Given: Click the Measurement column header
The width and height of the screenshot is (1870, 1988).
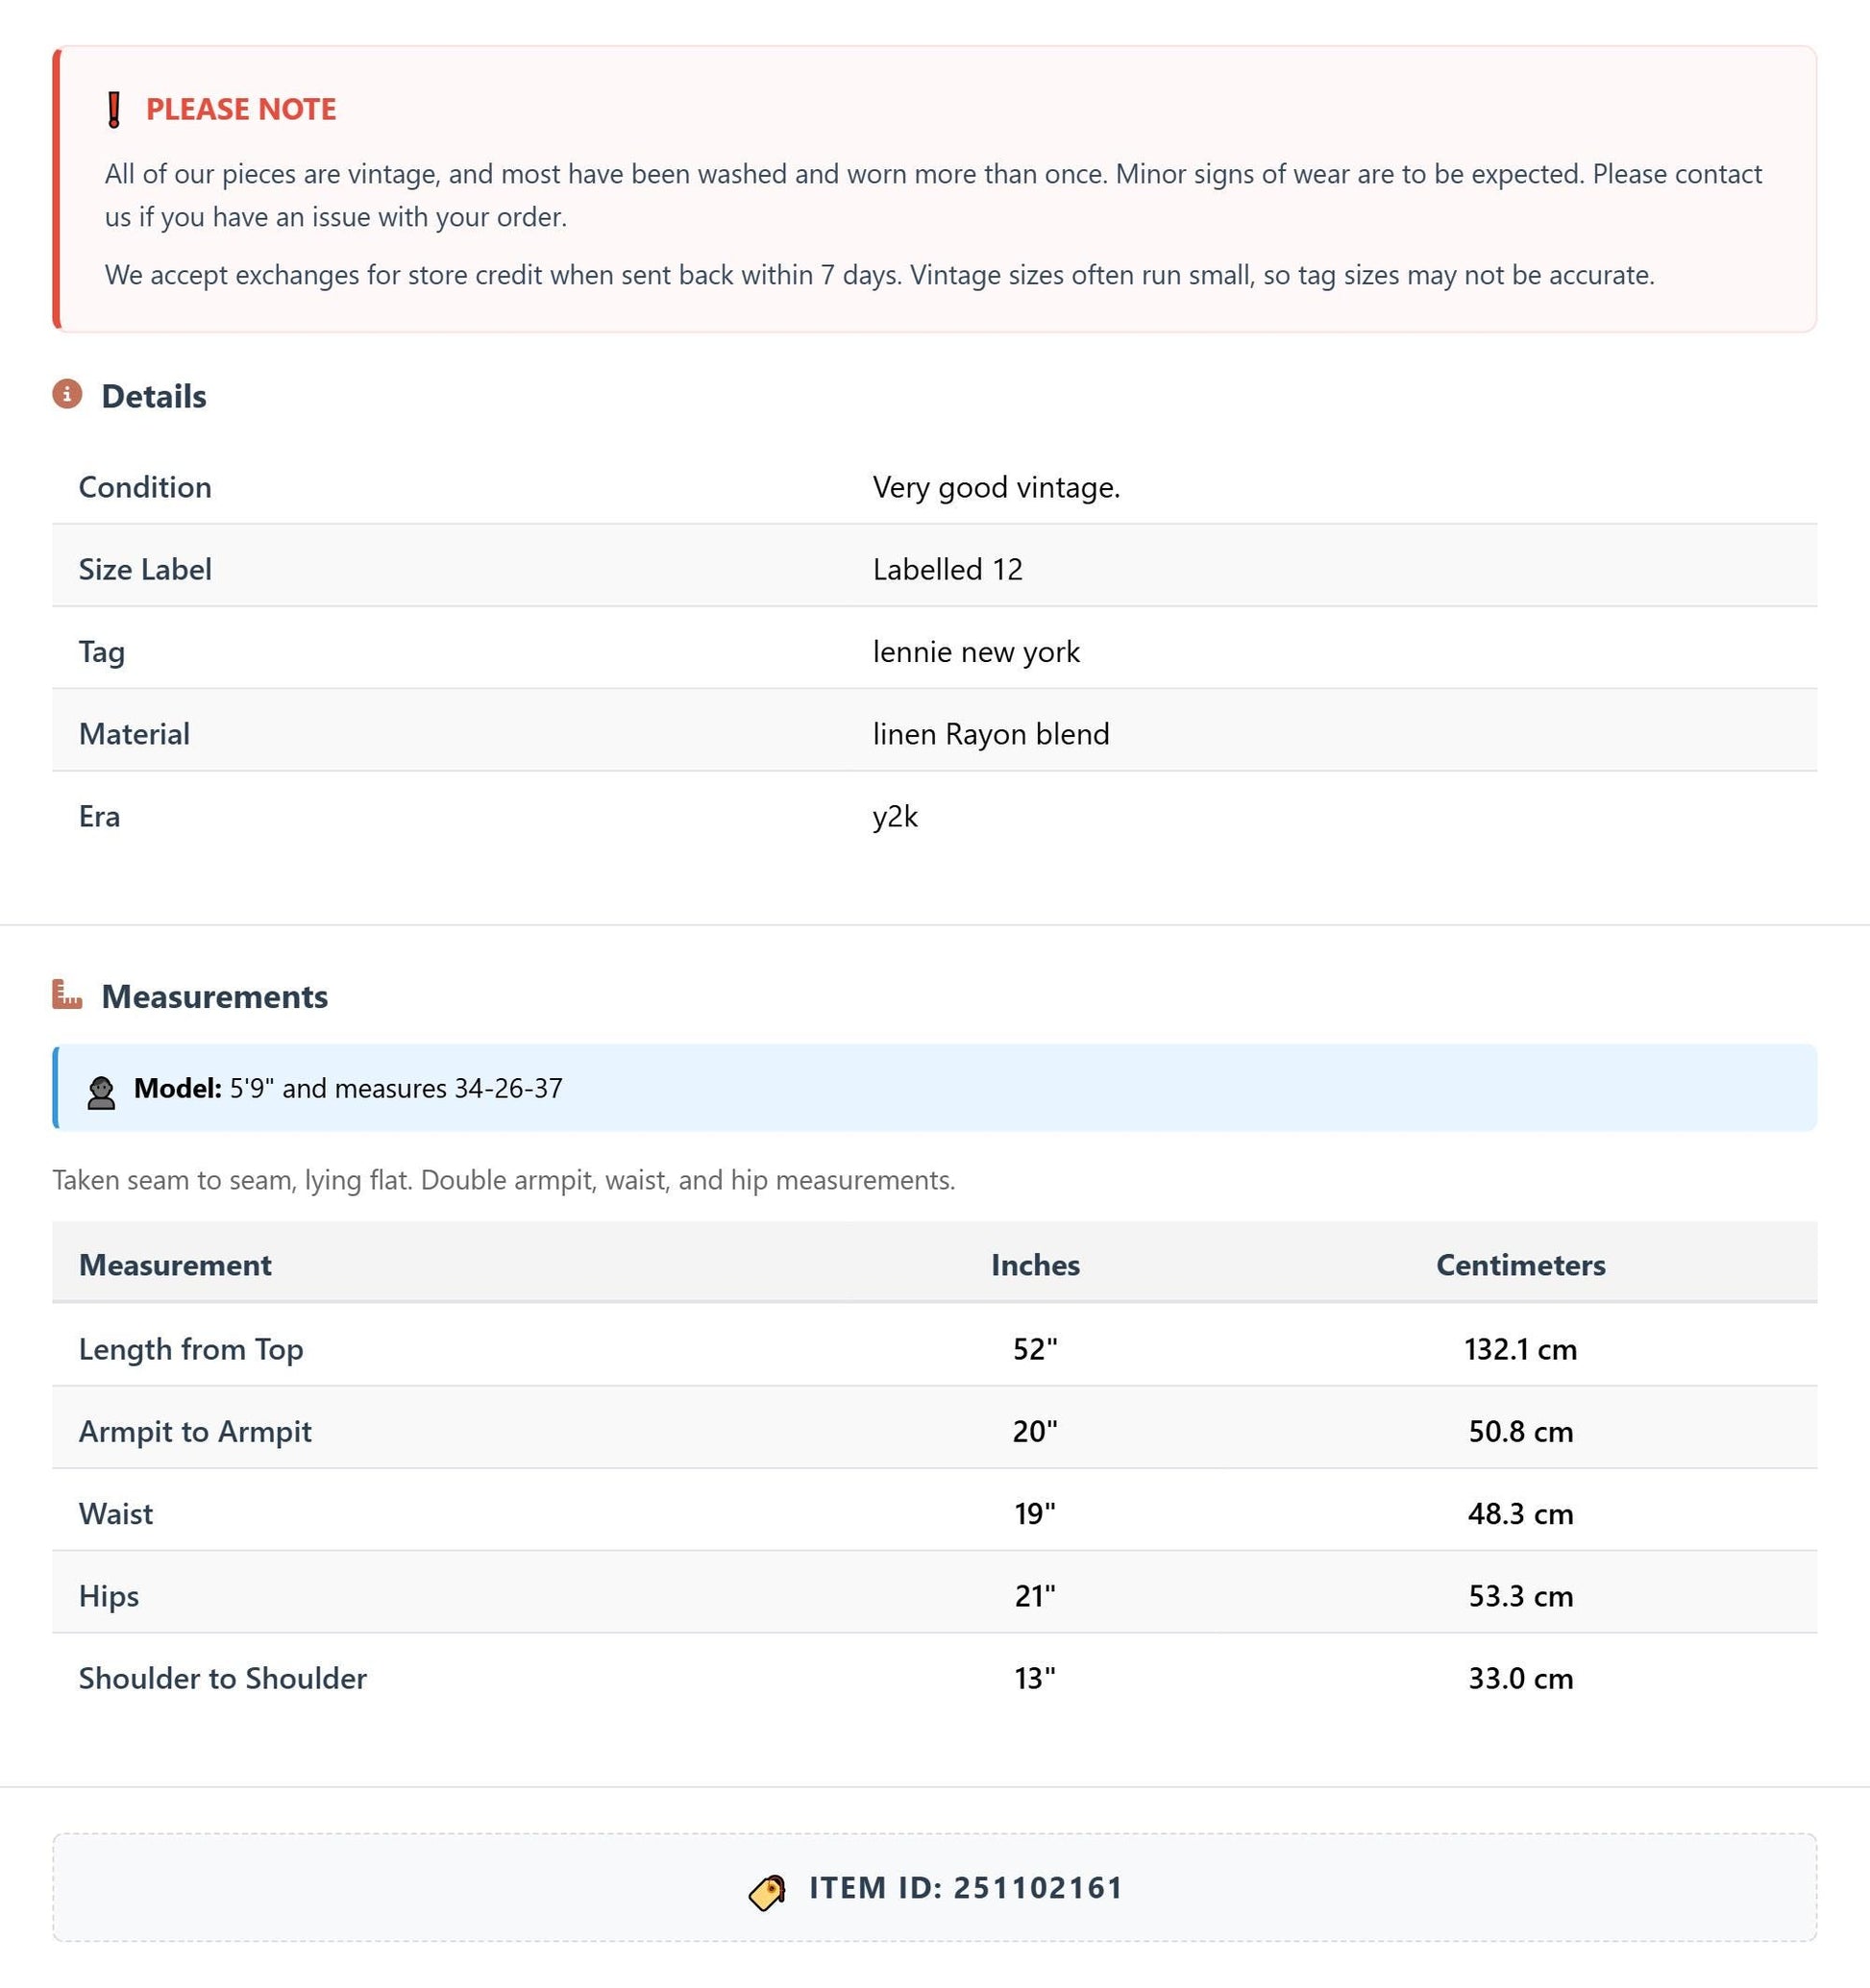Looking at the screenshot, I should point(175,1265).
